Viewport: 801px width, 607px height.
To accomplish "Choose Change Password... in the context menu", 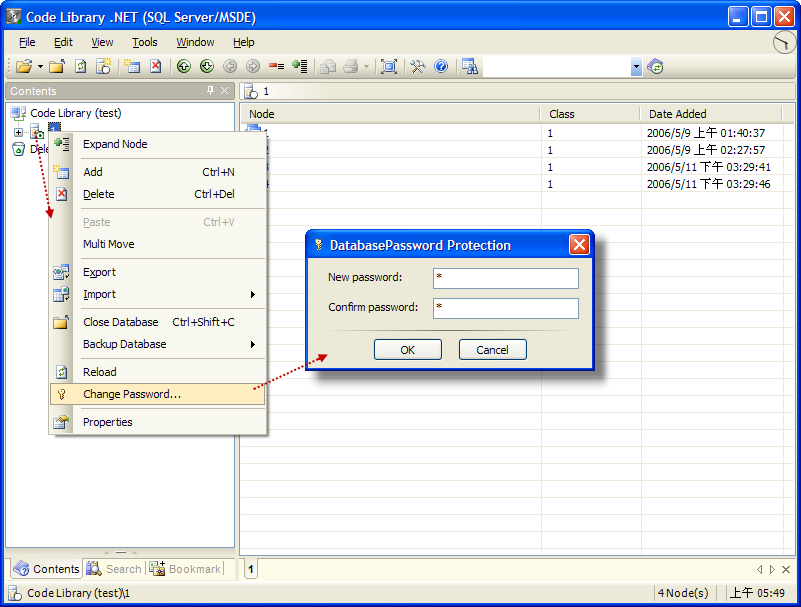I will click(158, 394).
